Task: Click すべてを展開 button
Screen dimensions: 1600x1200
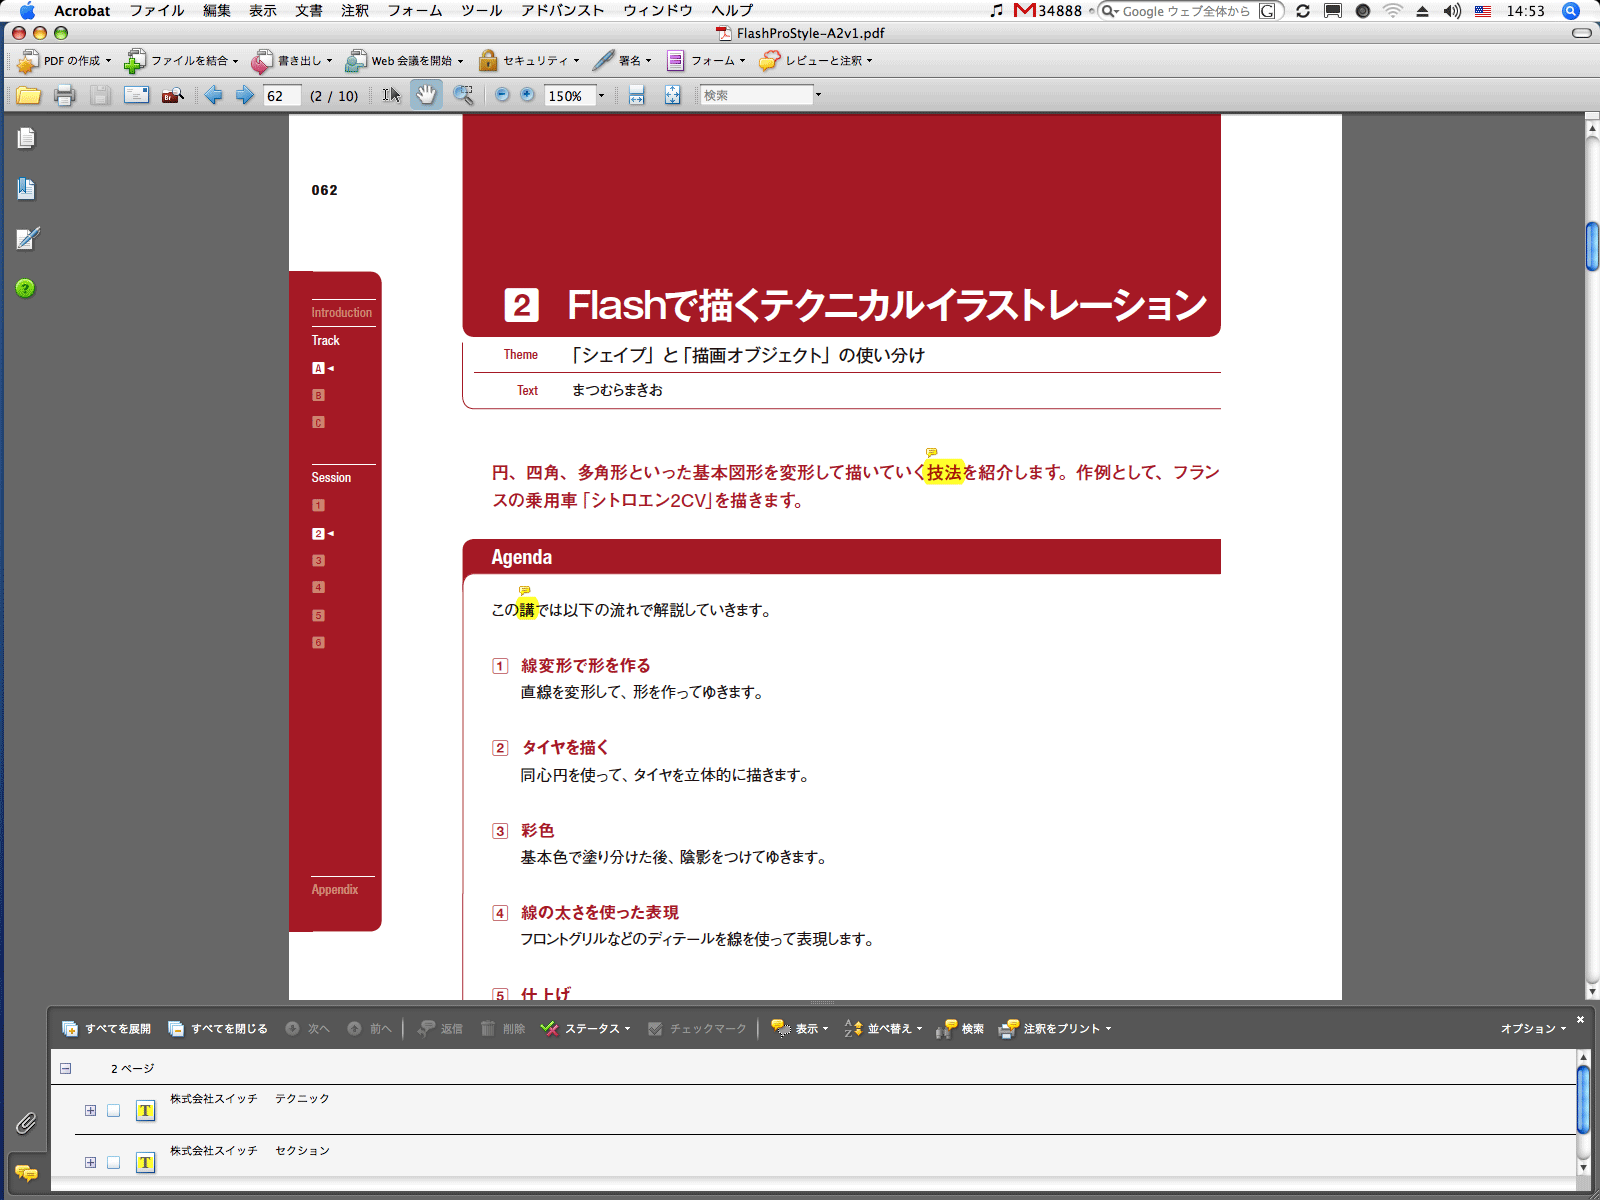Action: (x=106, y=1028)
